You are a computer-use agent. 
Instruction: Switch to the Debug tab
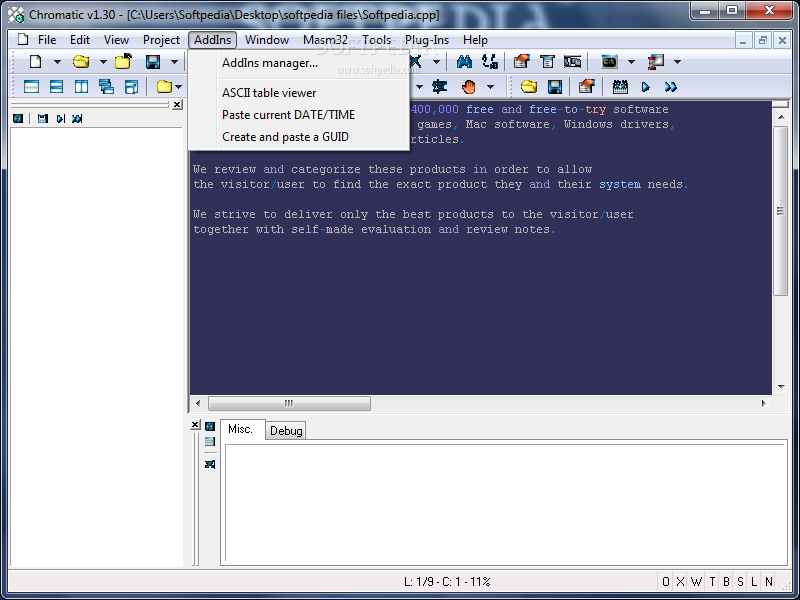coord(286,431)
